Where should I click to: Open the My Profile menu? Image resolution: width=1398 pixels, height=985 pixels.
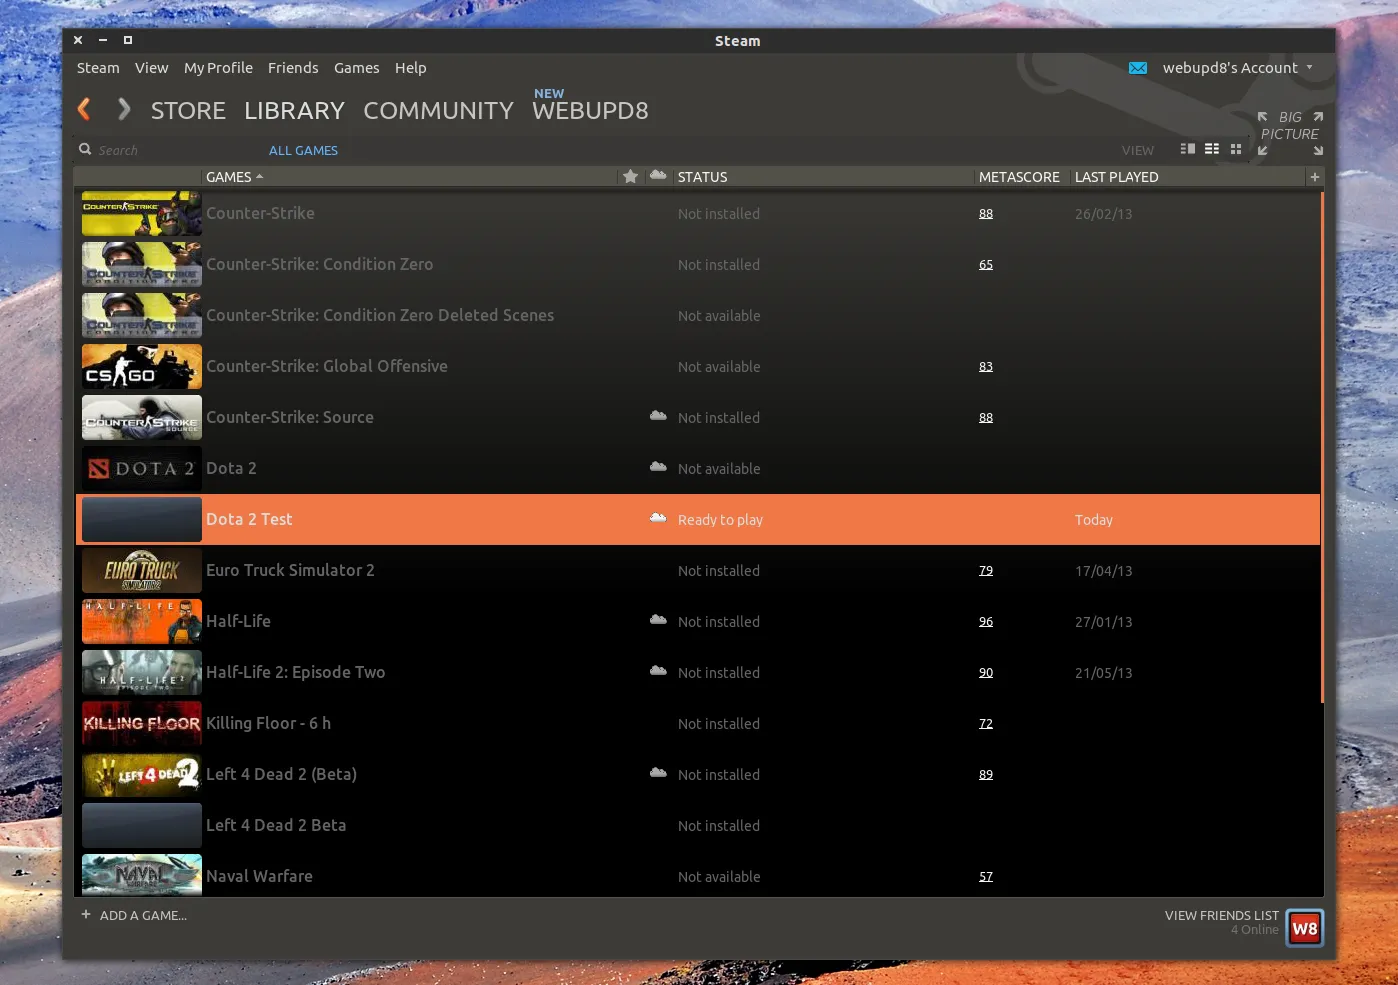click(x=218, y=68)
